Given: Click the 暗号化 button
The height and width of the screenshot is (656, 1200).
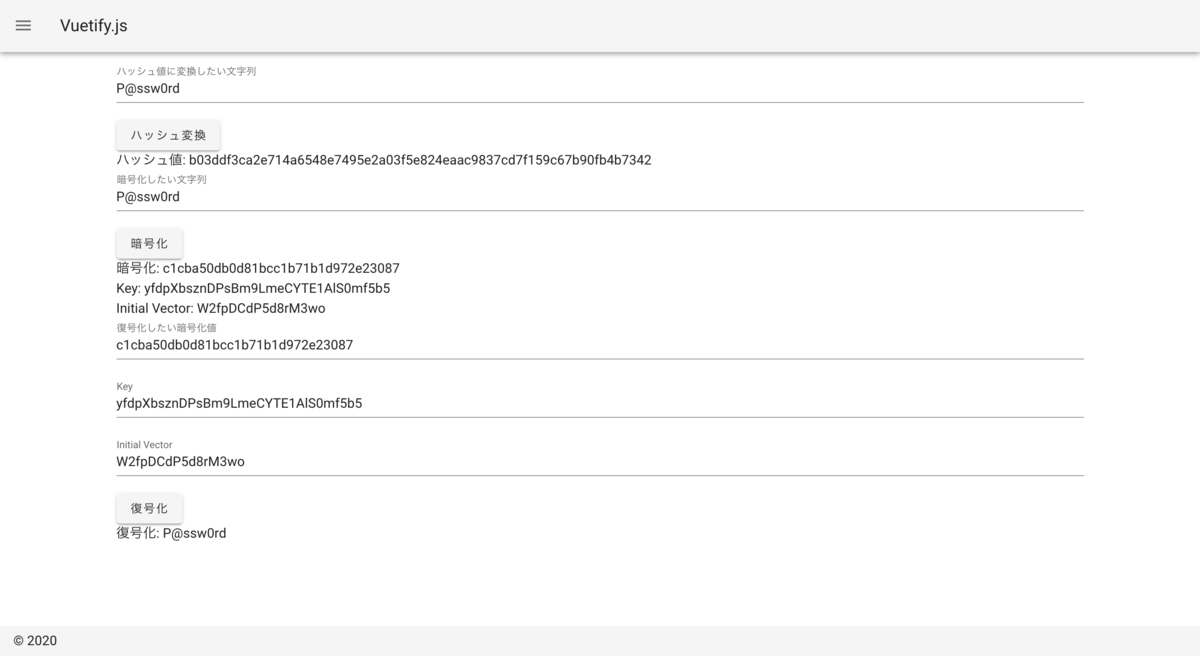Looking at the screenshot, I should 149,243.
